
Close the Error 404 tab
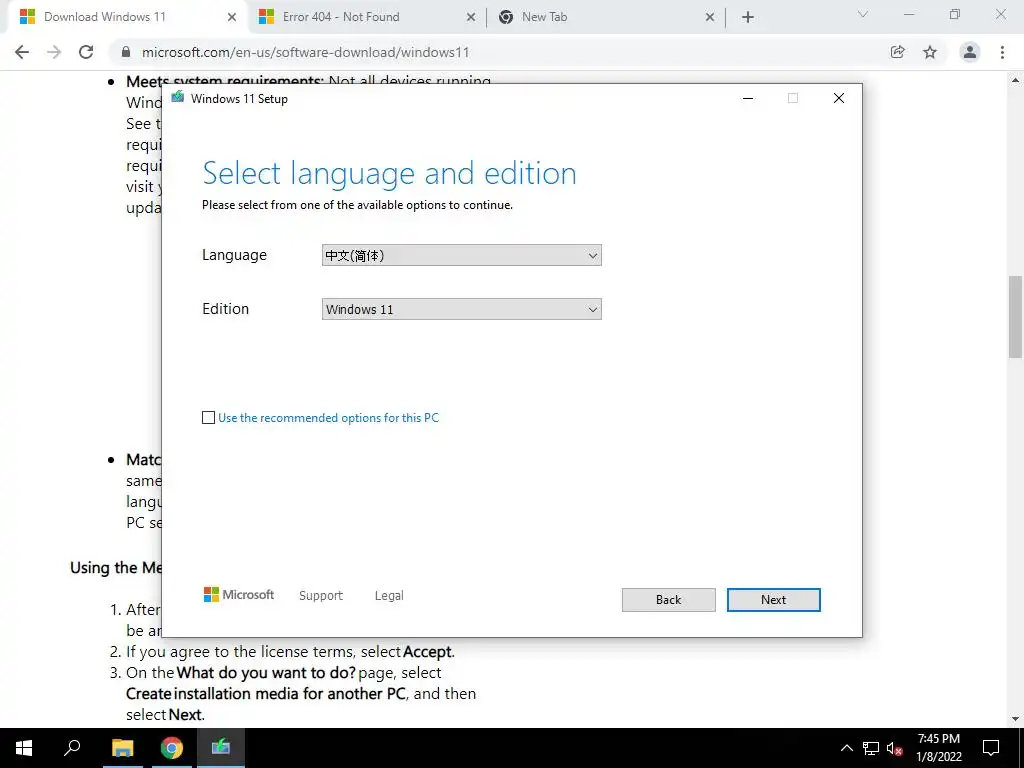(471, 17)
